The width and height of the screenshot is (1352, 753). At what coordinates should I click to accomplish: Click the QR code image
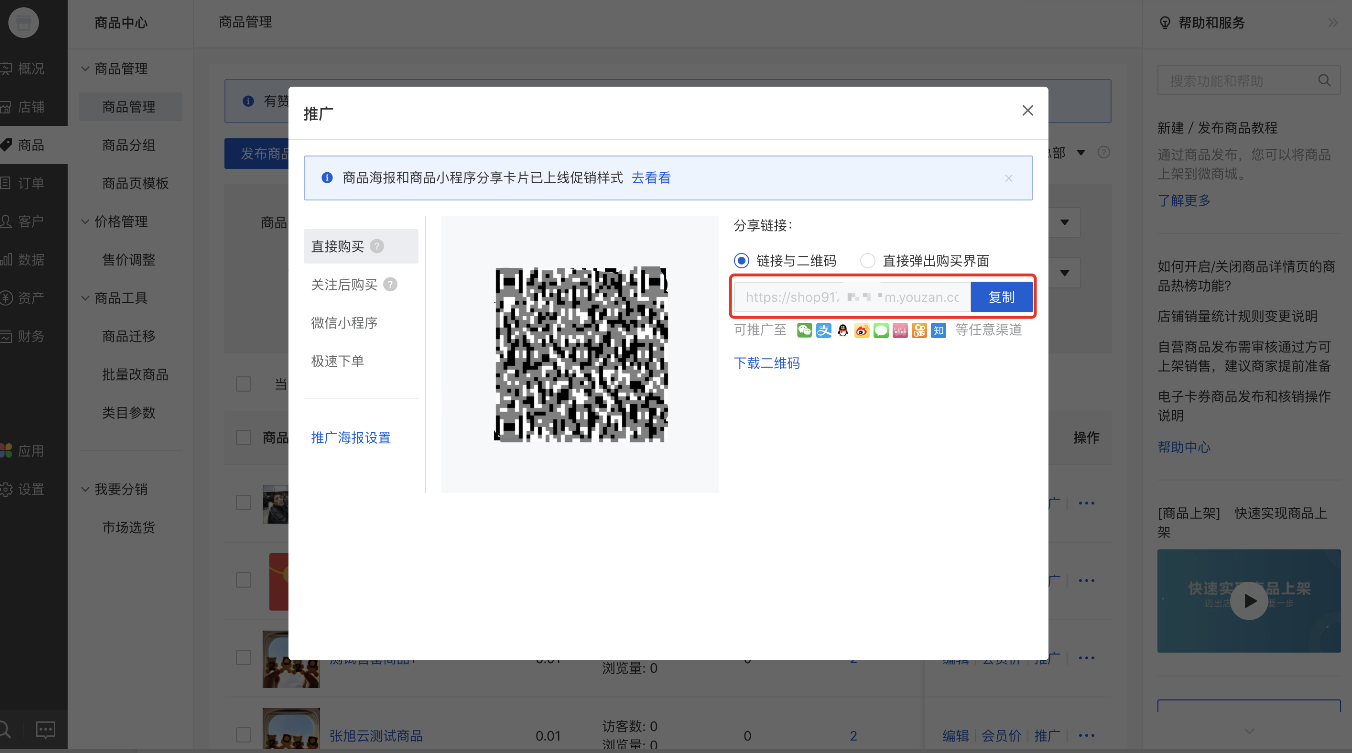[x=580, y=354]
